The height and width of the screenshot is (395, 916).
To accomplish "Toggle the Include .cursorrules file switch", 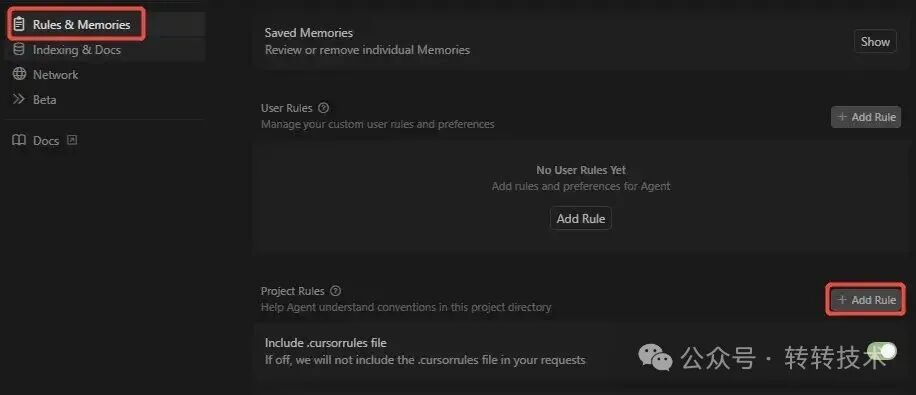I will (882, 351).
